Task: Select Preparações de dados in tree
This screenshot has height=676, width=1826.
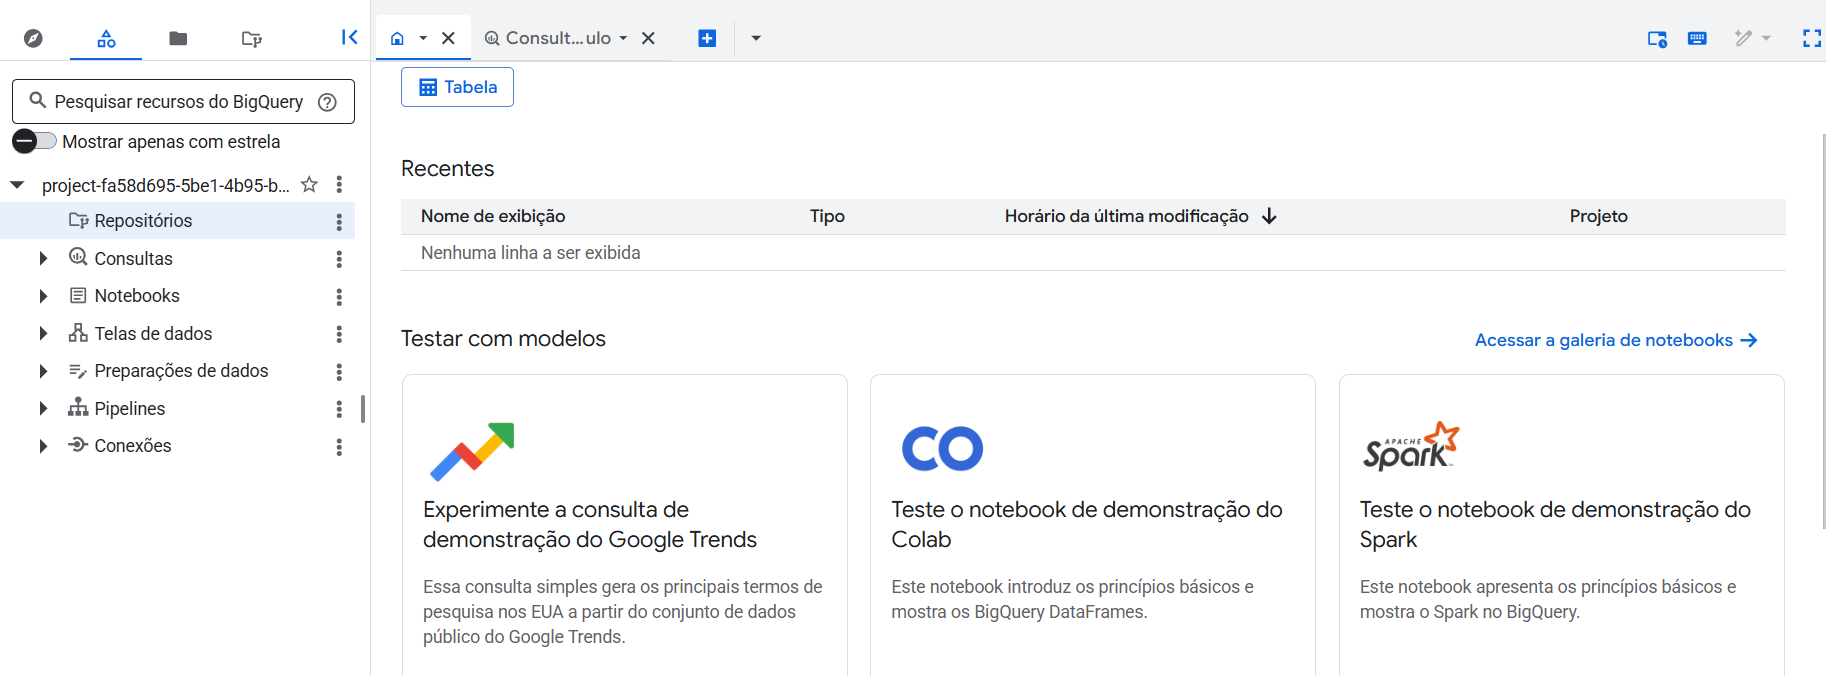Action: [181, 371]
